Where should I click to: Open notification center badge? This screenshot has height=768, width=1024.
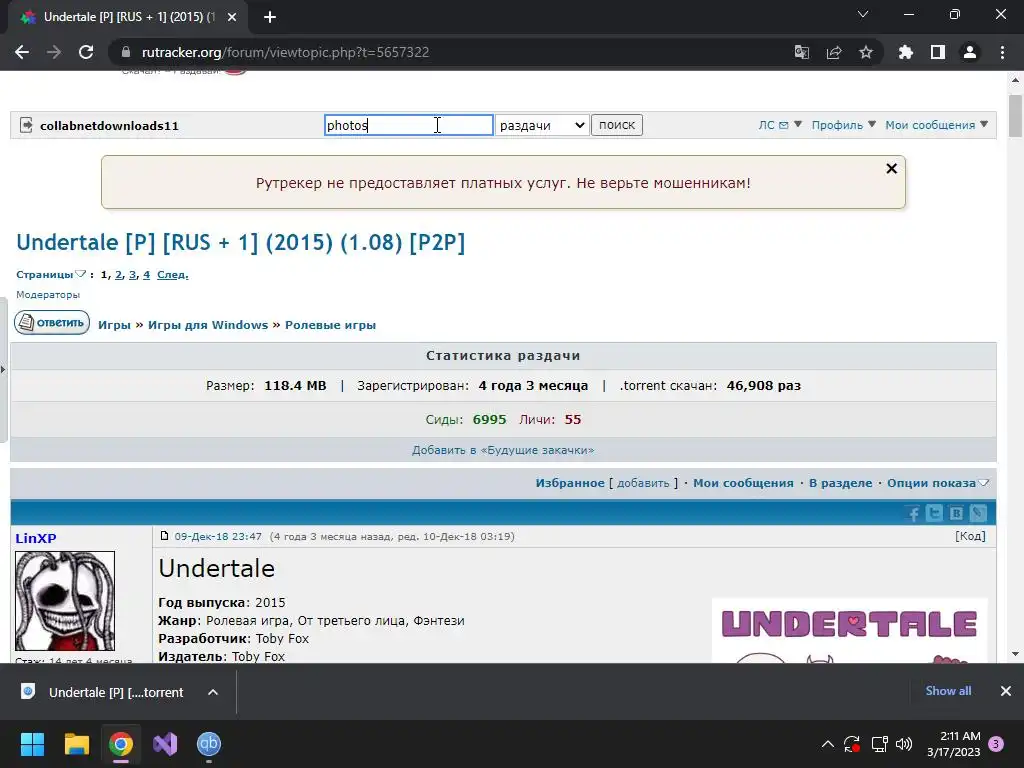point(996,744)
